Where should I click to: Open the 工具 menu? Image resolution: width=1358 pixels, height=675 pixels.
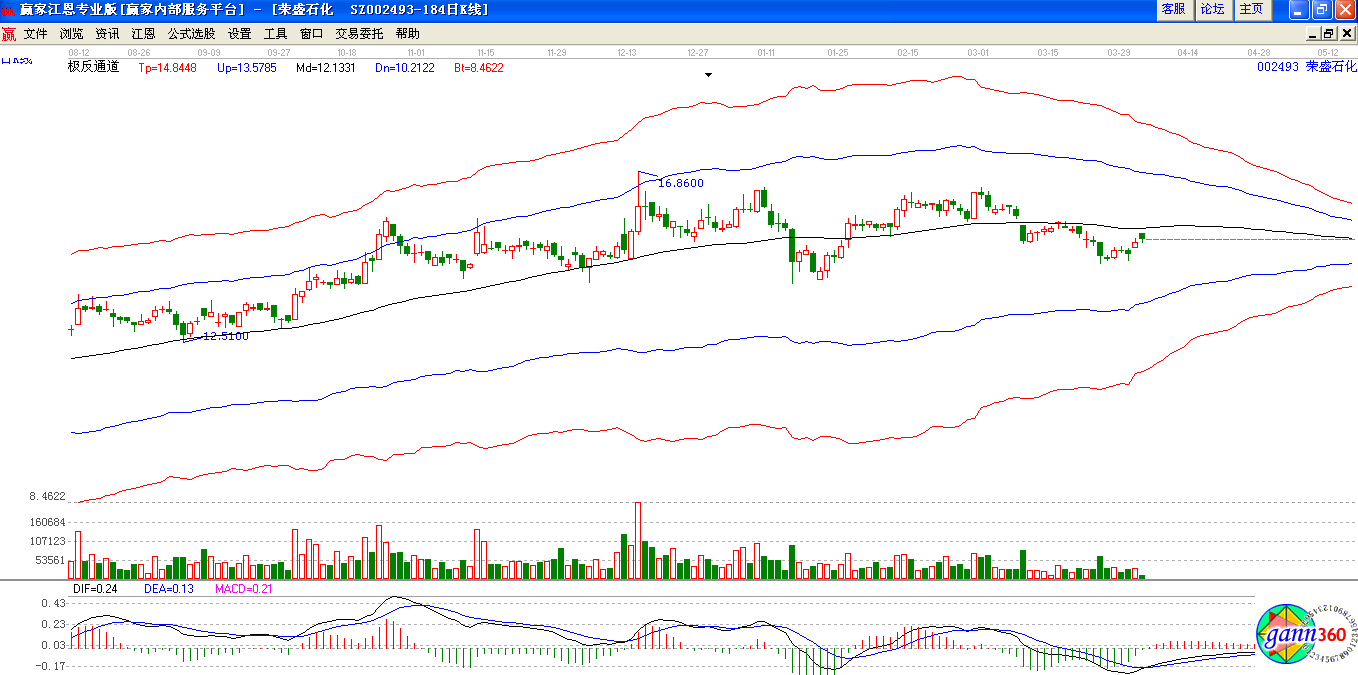pyautogui.click(x=276, y=34)
